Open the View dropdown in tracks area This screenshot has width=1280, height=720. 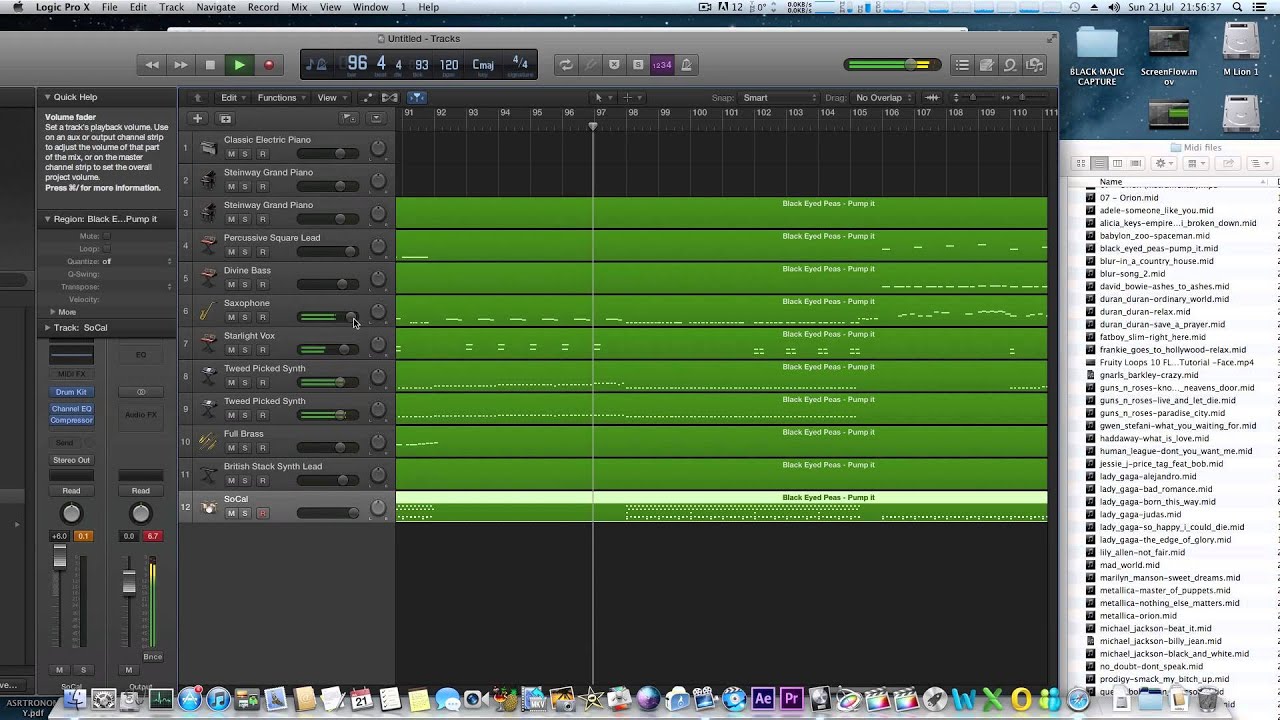coord(330,97)
